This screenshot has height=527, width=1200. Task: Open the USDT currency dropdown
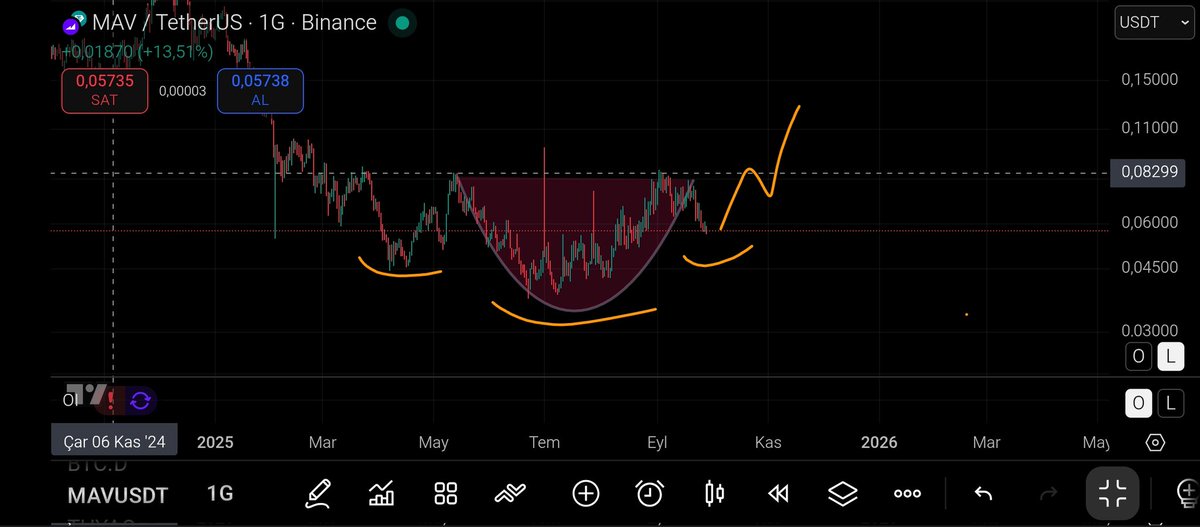point(1154,22)
